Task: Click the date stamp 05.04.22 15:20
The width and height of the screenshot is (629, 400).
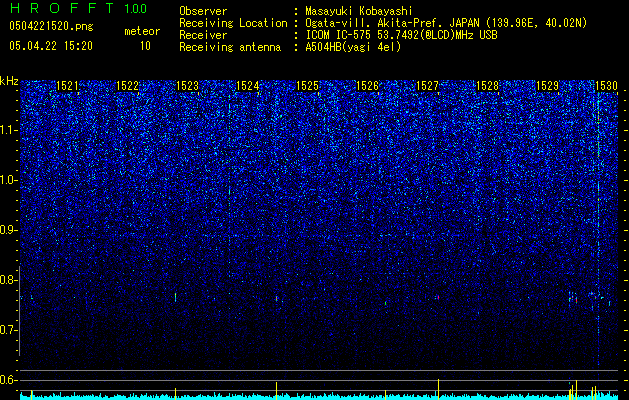Action: pos(51,46)
